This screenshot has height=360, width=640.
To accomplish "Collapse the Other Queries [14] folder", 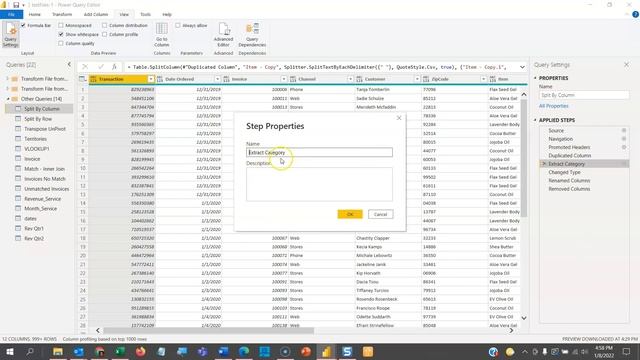I will (x=8, y=99).
